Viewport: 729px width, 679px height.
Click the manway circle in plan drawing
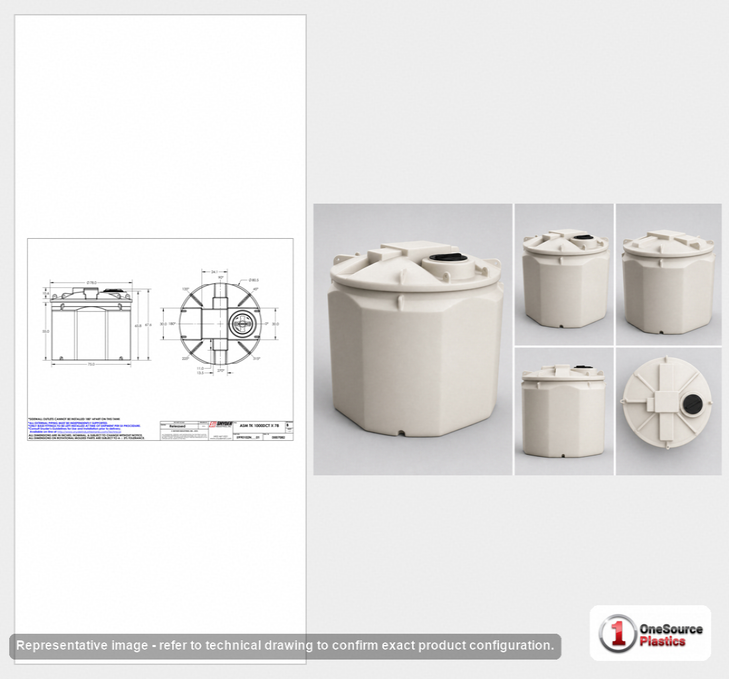242,323
